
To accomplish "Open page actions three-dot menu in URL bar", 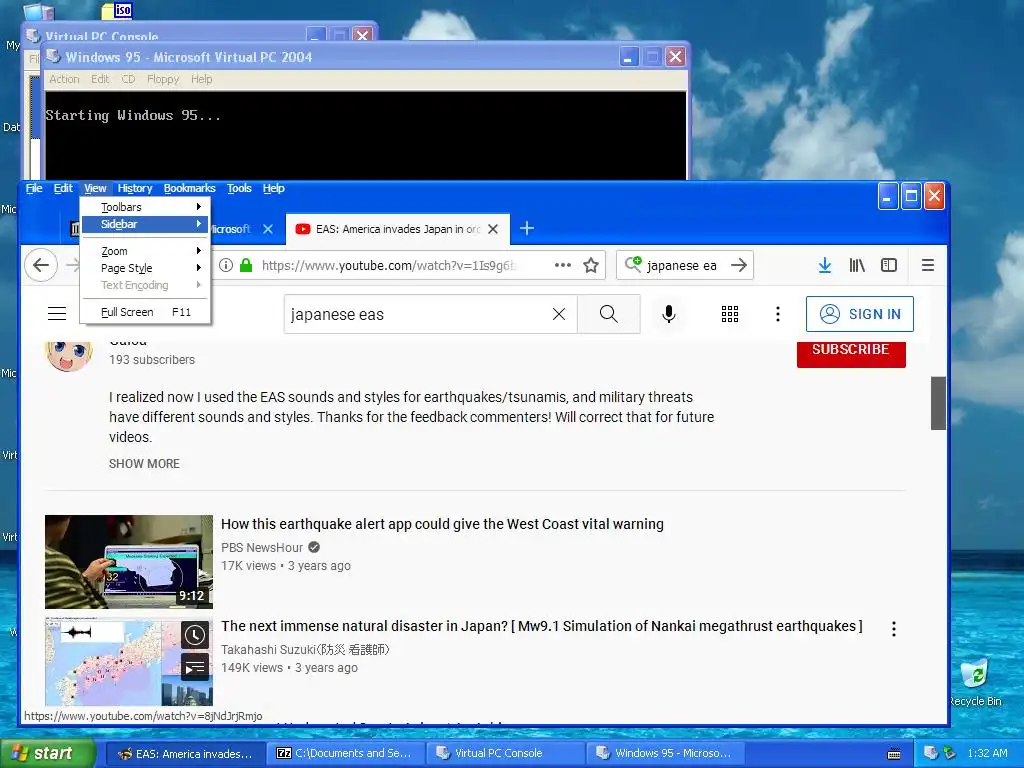I will click(x=562, y=265).
